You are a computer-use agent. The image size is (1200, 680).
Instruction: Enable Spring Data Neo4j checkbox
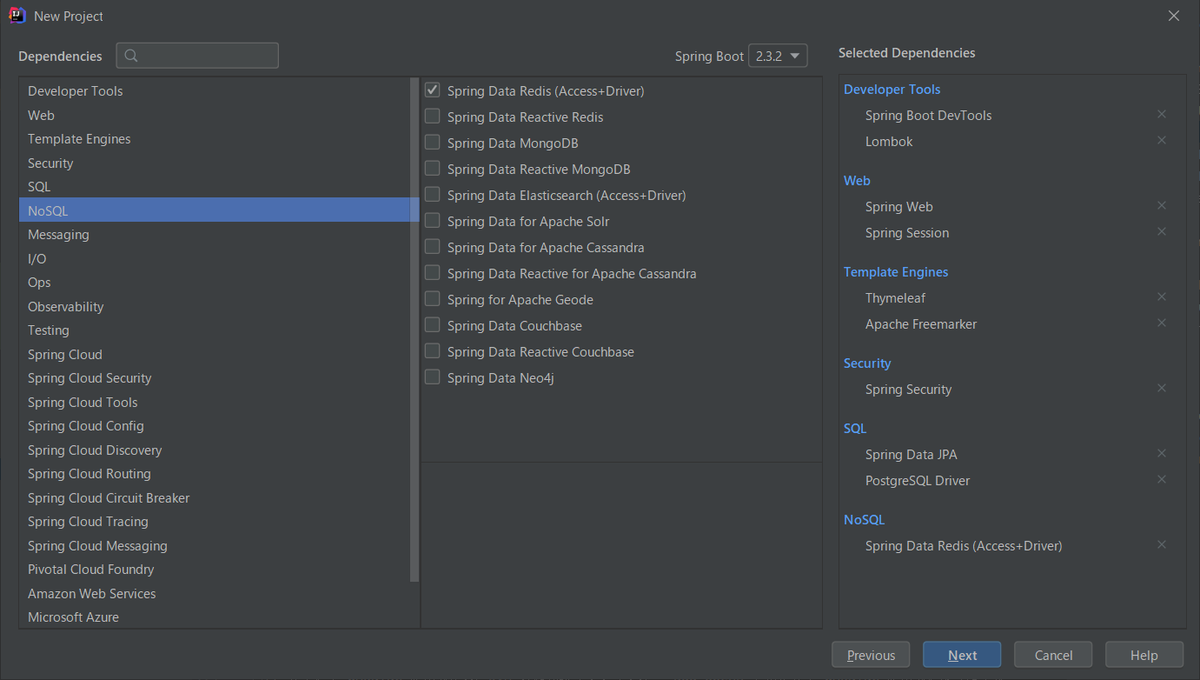click(x=432, y=376)
